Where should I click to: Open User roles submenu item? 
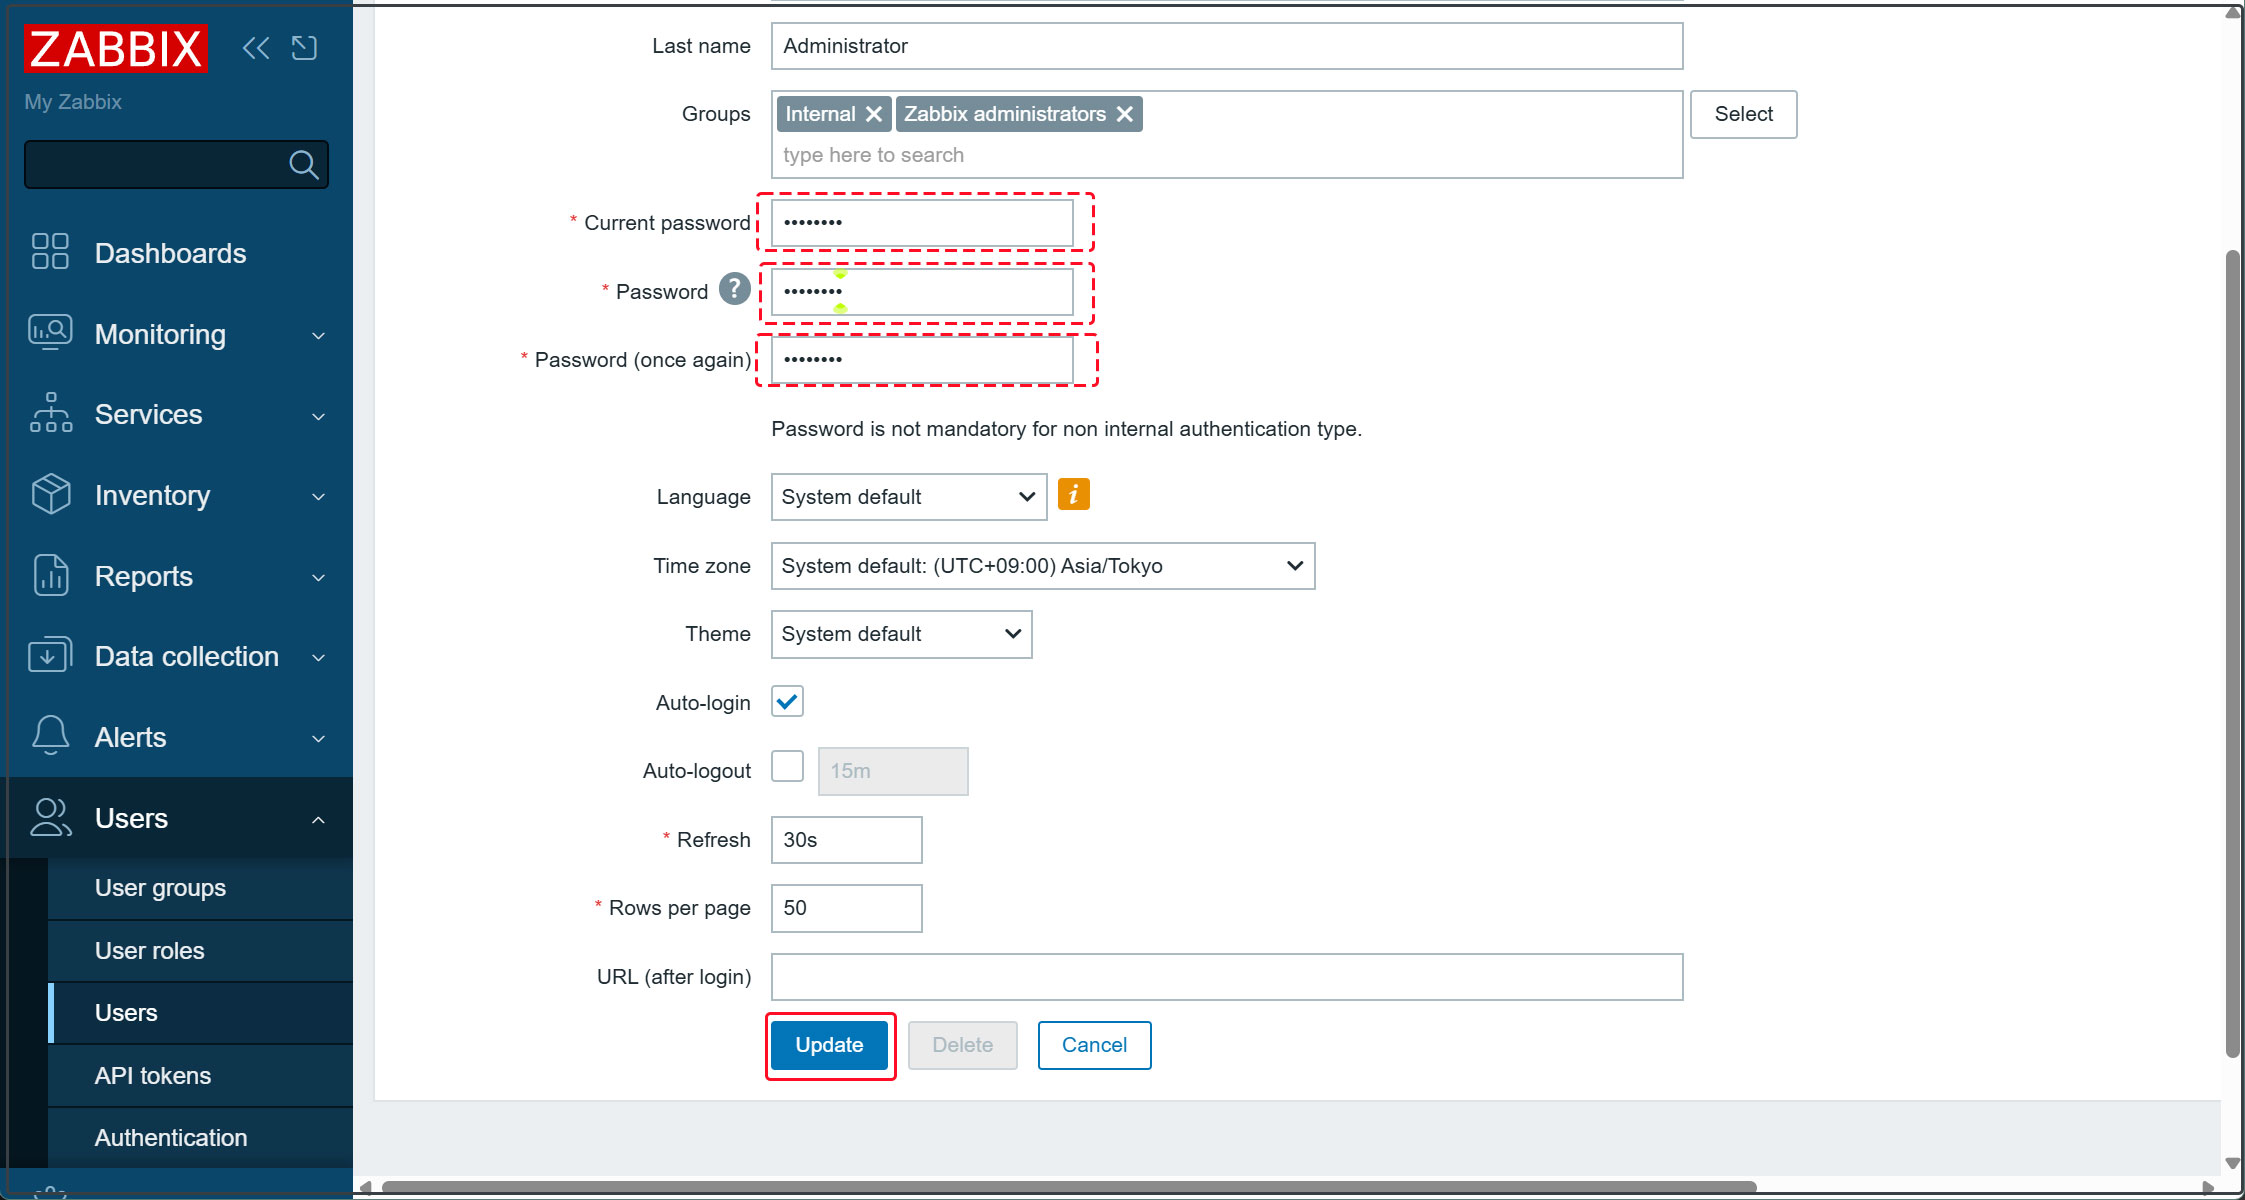click(x=150, y=951)
